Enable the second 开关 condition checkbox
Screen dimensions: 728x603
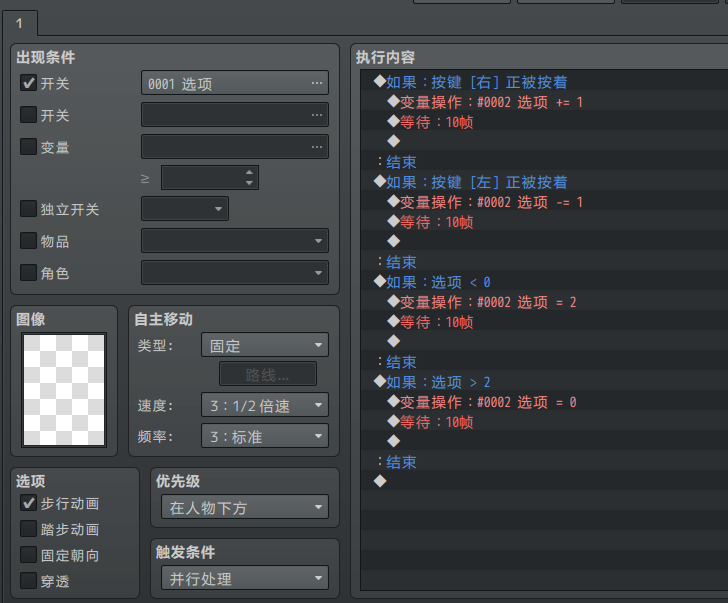(x=28, y=115)
